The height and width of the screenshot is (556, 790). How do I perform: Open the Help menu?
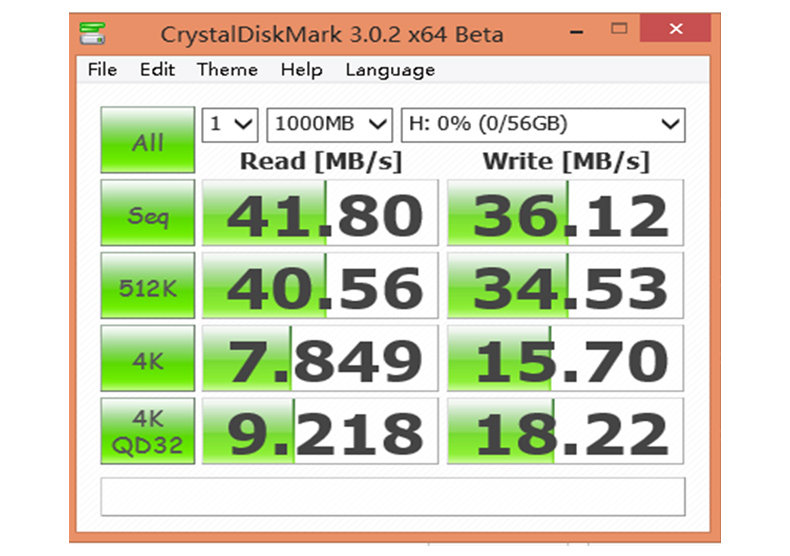click(301, 70)
